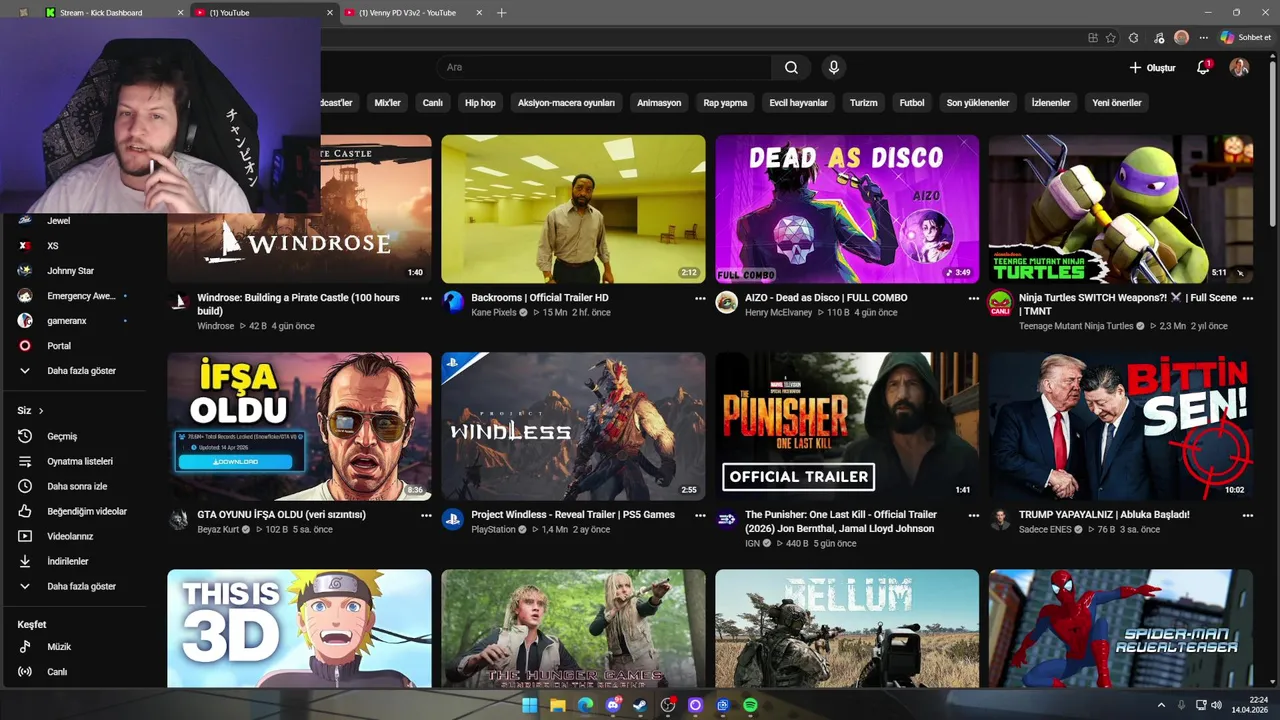Expand the Siz section chevron
The width and height of the screenshot is (1280, 720).
point(41,410)
